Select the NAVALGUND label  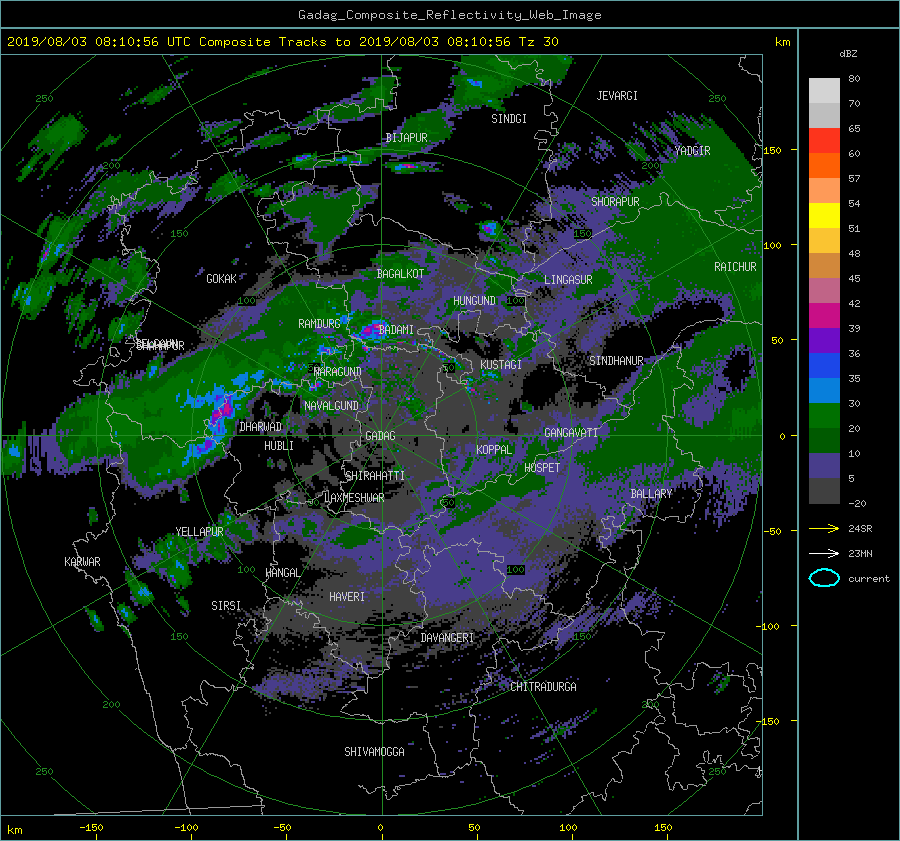[331, 406]
